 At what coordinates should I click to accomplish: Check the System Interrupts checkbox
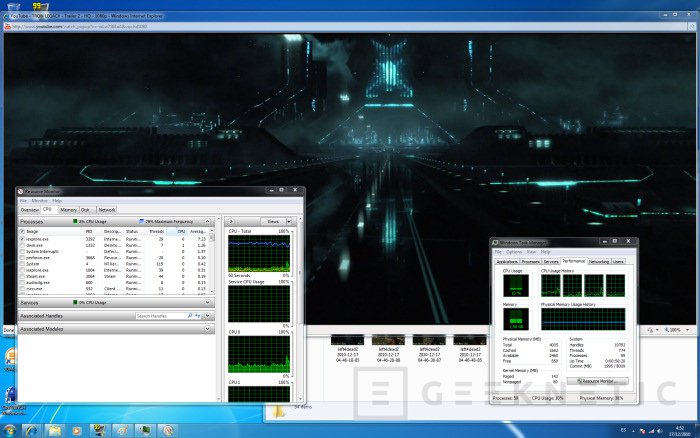tap(22, 252)
